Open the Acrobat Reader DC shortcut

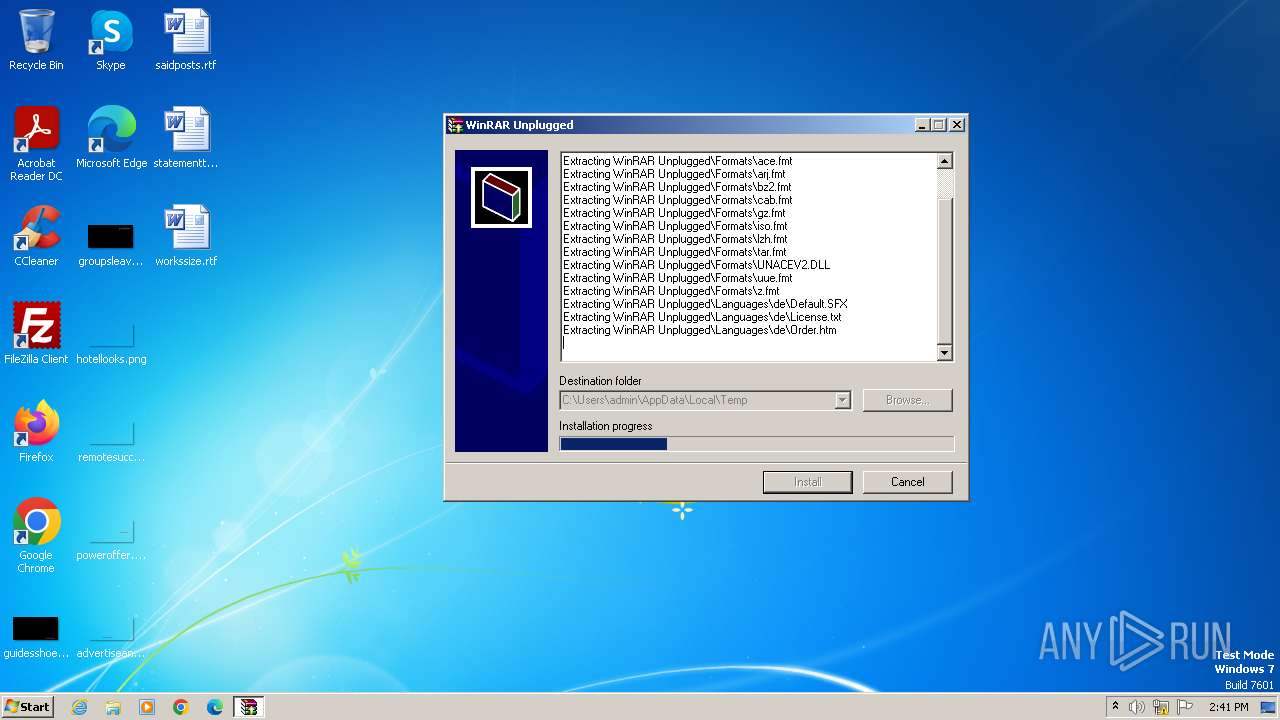36,144
